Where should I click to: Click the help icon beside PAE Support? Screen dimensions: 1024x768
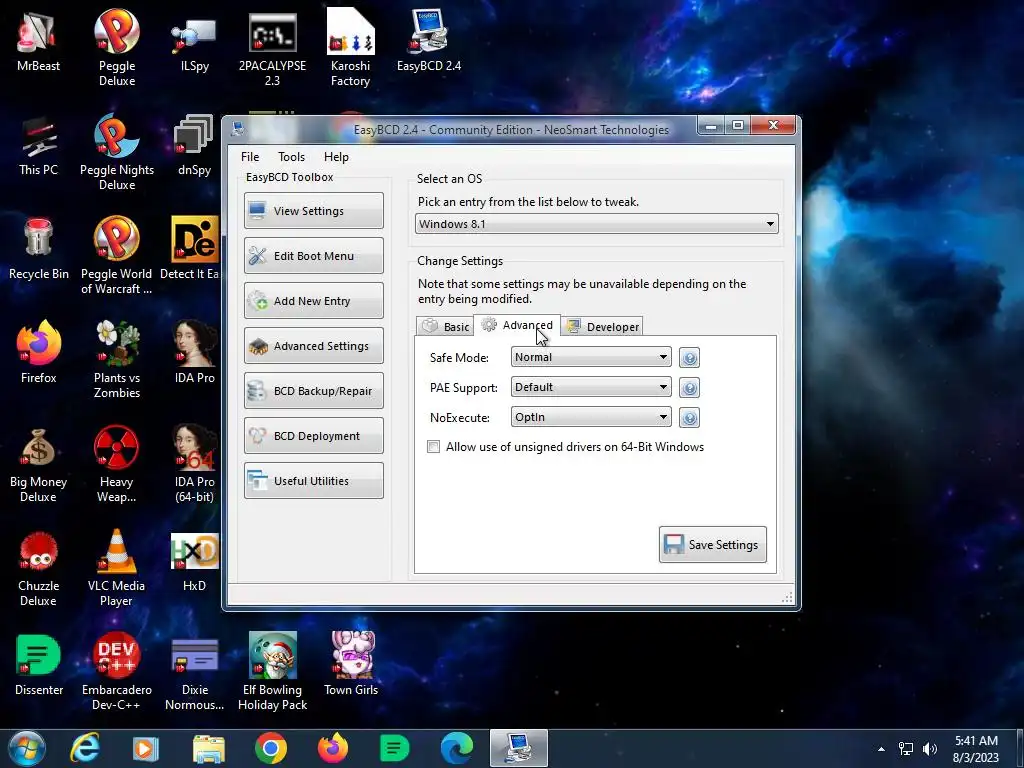689,387
